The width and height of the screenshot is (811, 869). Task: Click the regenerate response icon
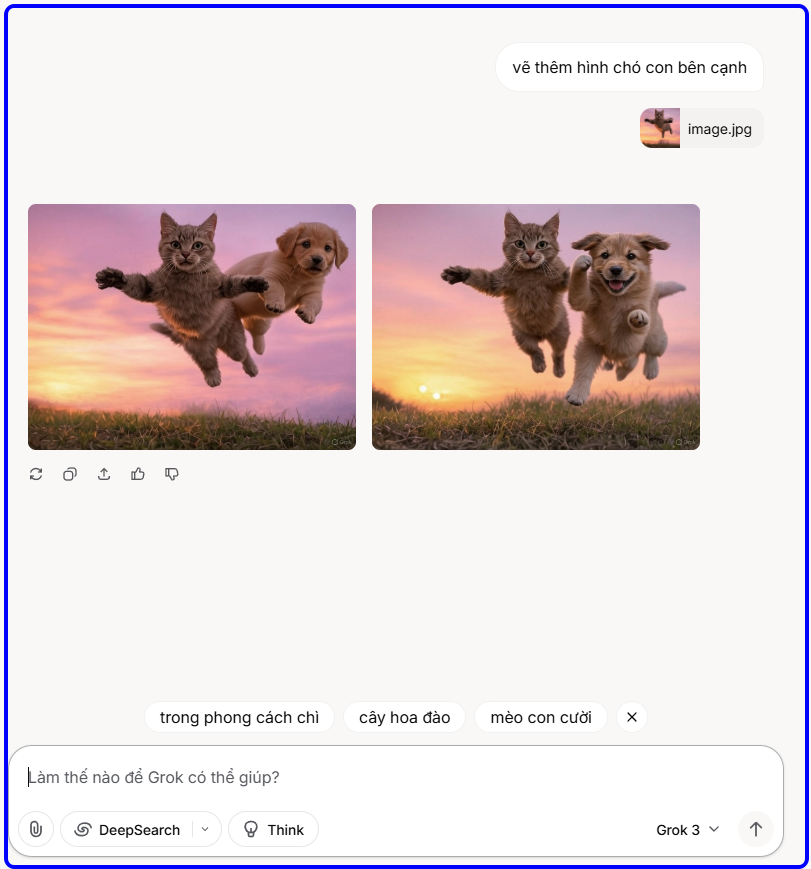pyautogui.click(x=36, y=474)
